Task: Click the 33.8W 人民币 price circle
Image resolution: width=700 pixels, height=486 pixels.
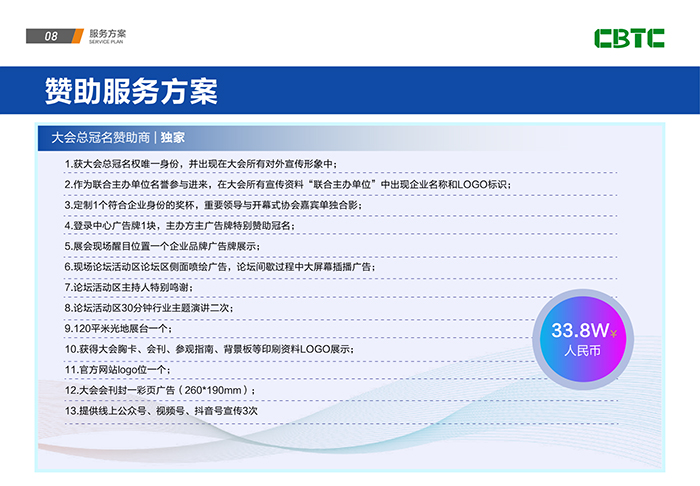Action: tap(583, 339)
